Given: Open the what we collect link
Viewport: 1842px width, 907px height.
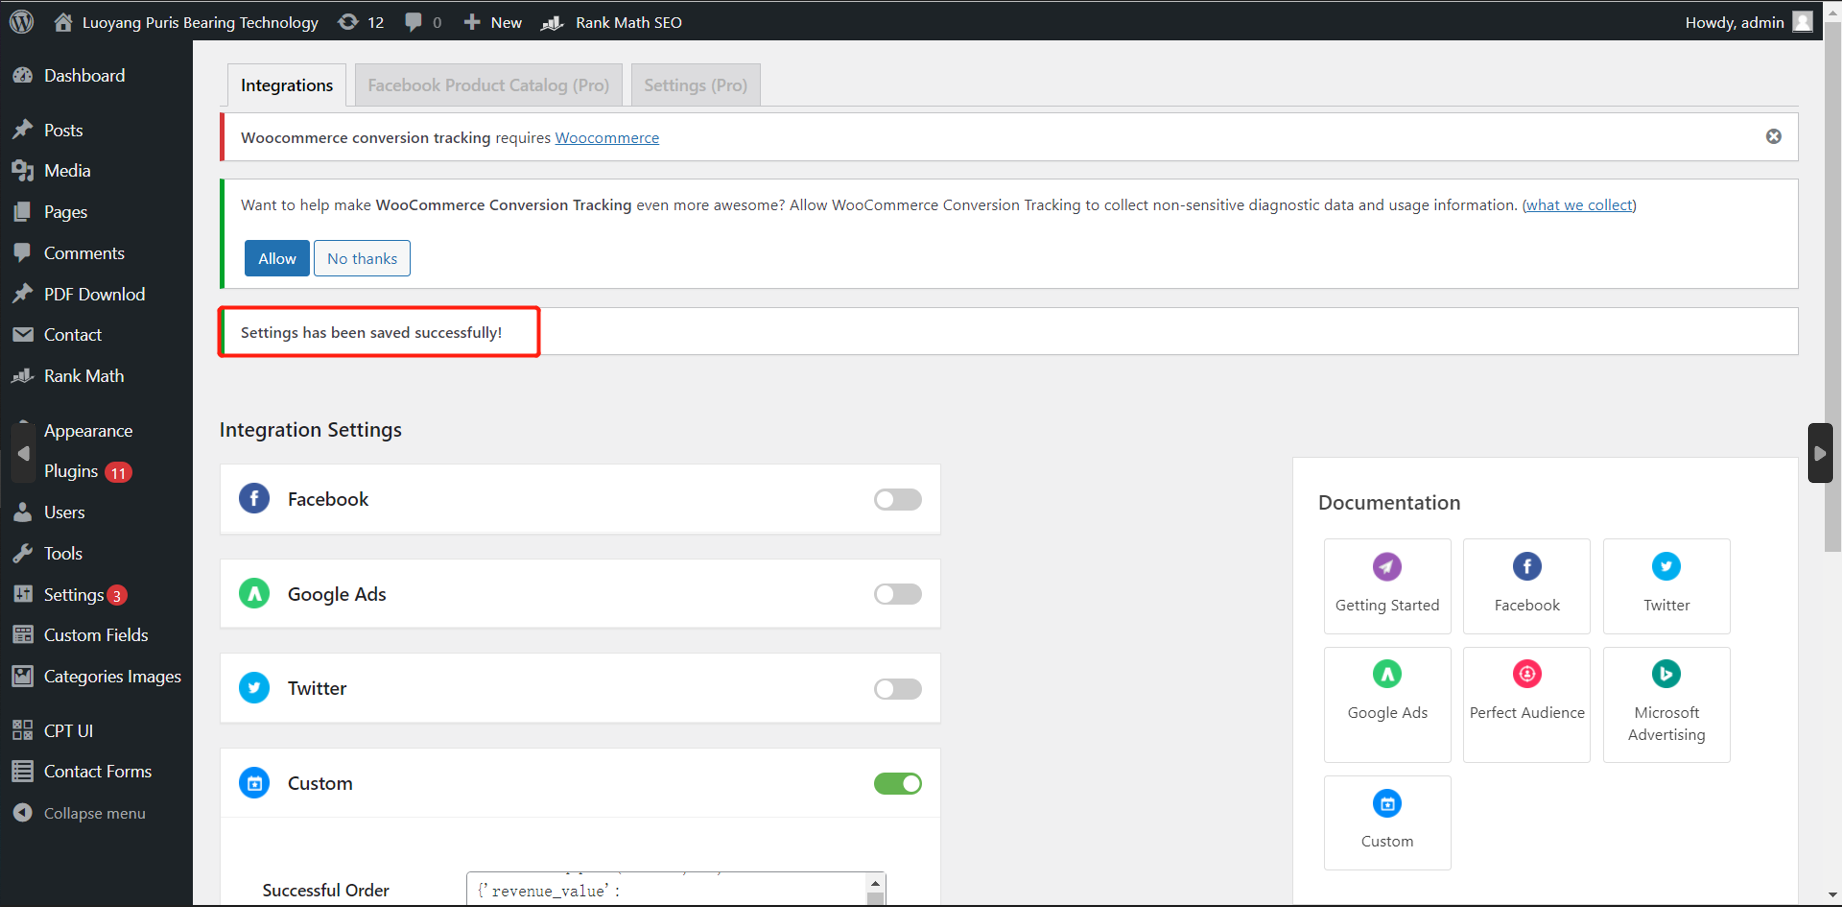Looking at the screenshot, I should (1579, 205).
